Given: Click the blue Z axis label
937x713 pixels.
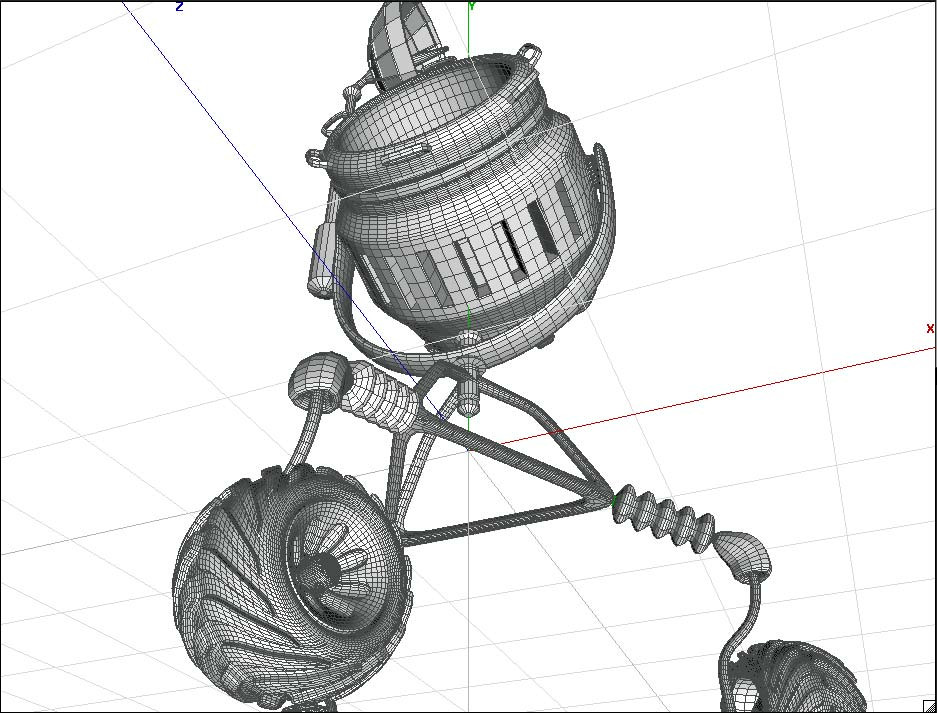Looking at the screenshot, I should (x=179, y=7).
